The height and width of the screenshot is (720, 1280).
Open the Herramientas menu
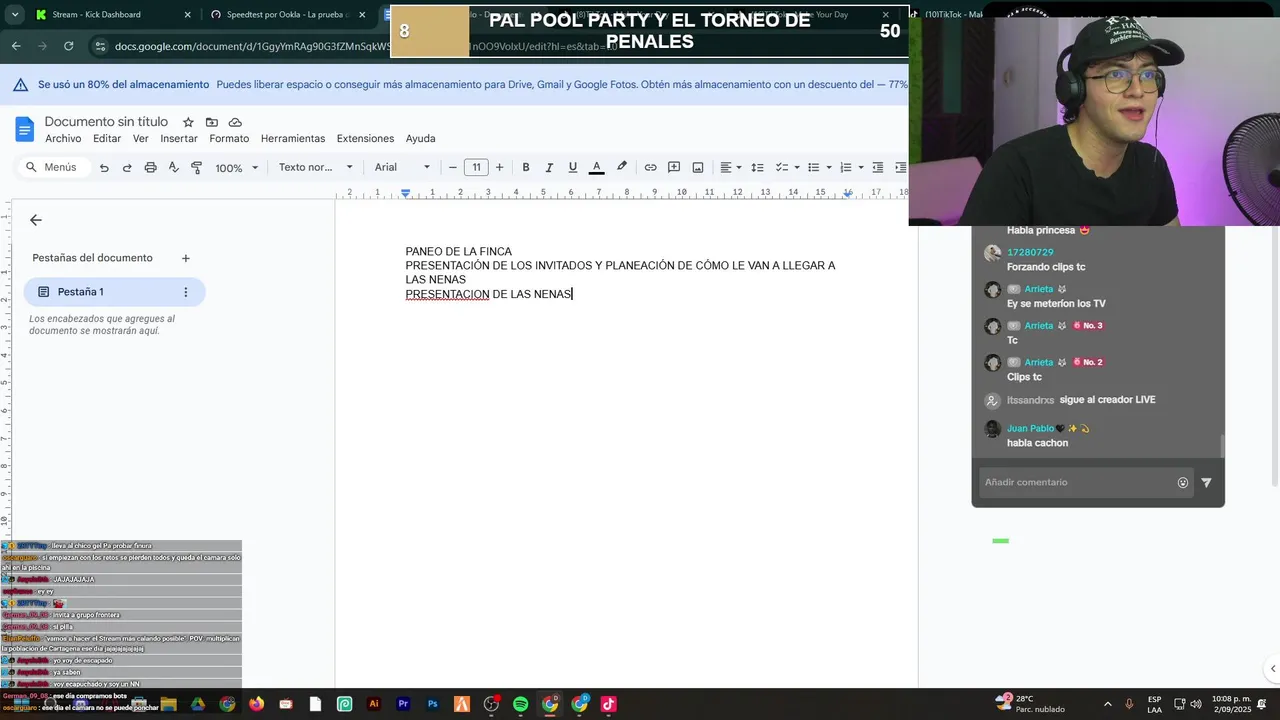293,139
